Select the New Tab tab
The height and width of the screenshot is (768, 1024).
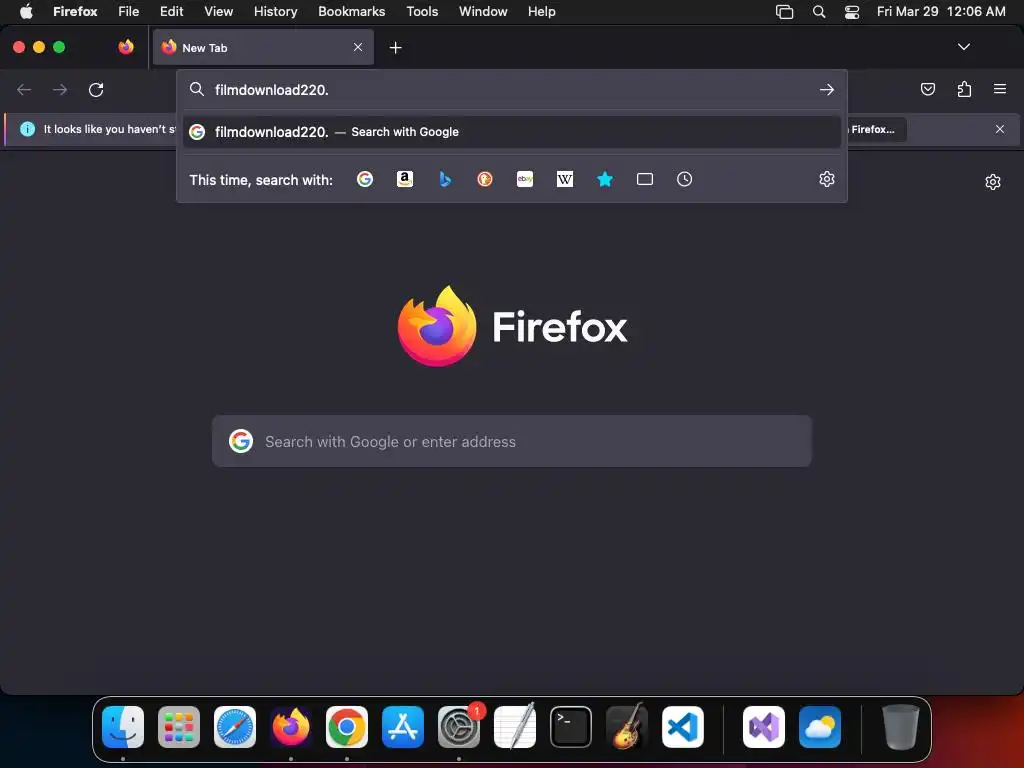tap(263, 47)
